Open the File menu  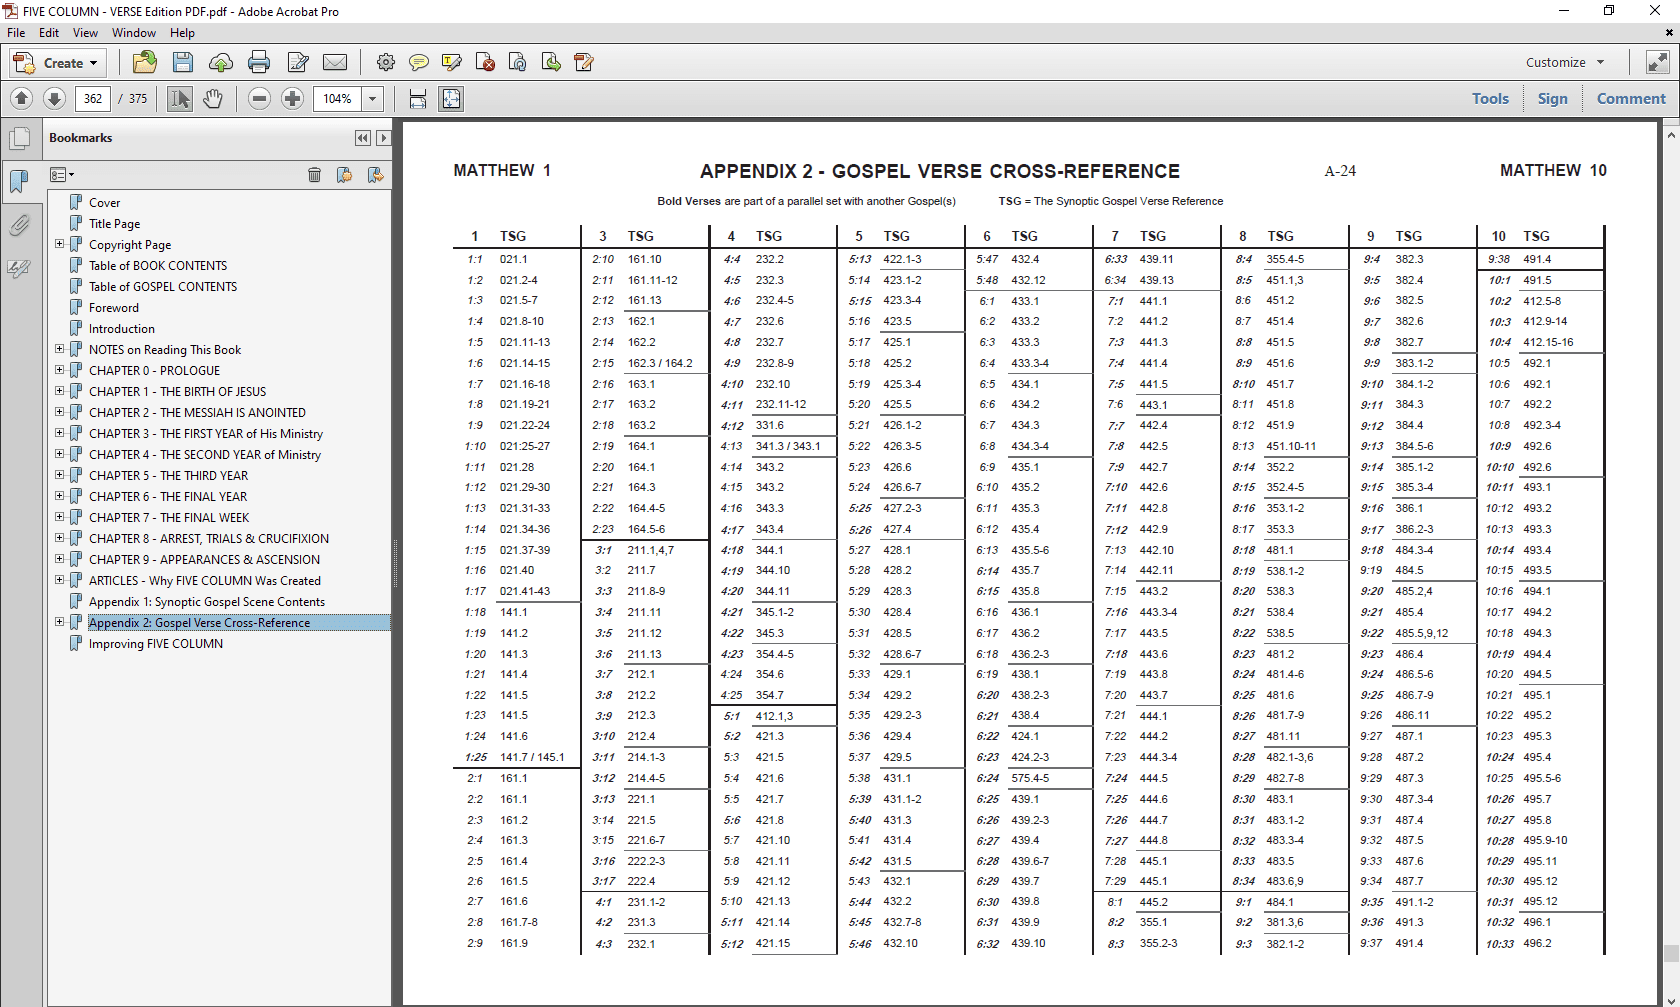tap(16, 33)
